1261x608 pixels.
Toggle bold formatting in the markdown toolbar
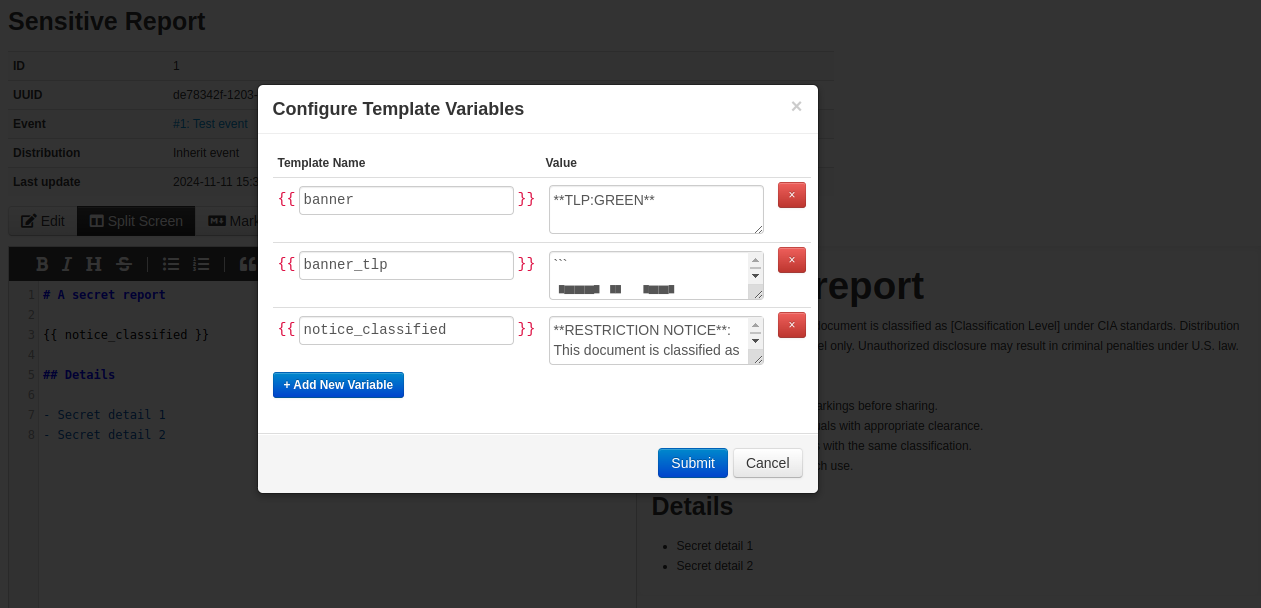click(42, 263)
